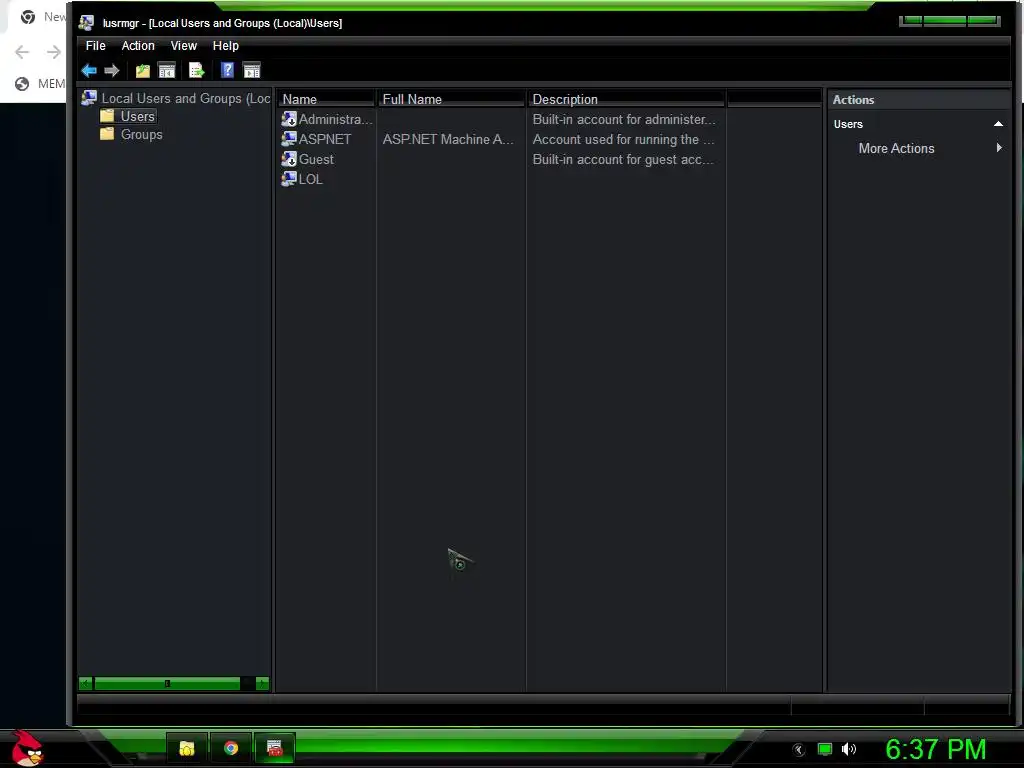Click the green monitor tray icon
Screen dimensions: 1024x768
point(825,749)
